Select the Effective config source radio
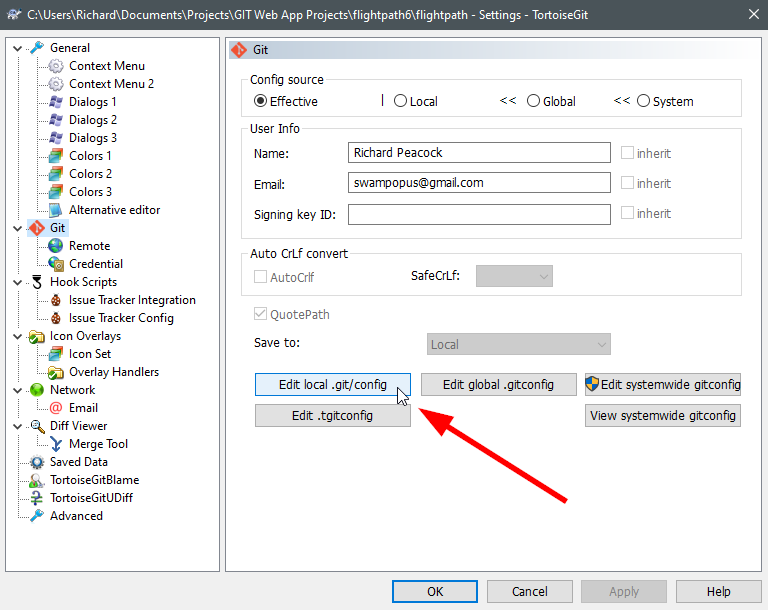The height and width of the screenshot is (610, 768). (x=260, y=101)
